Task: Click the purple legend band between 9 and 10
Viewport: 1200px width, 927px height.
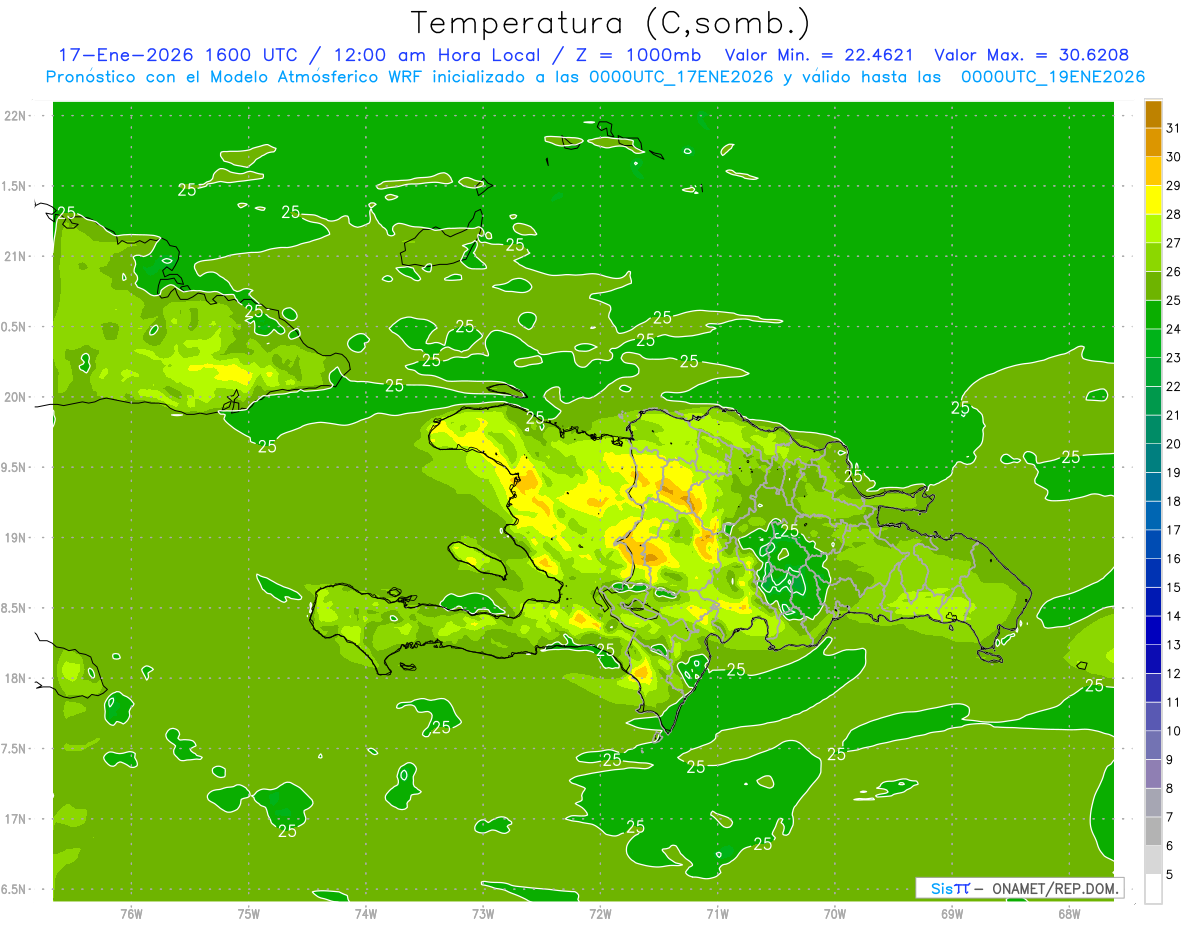Action: point(1153,745)
